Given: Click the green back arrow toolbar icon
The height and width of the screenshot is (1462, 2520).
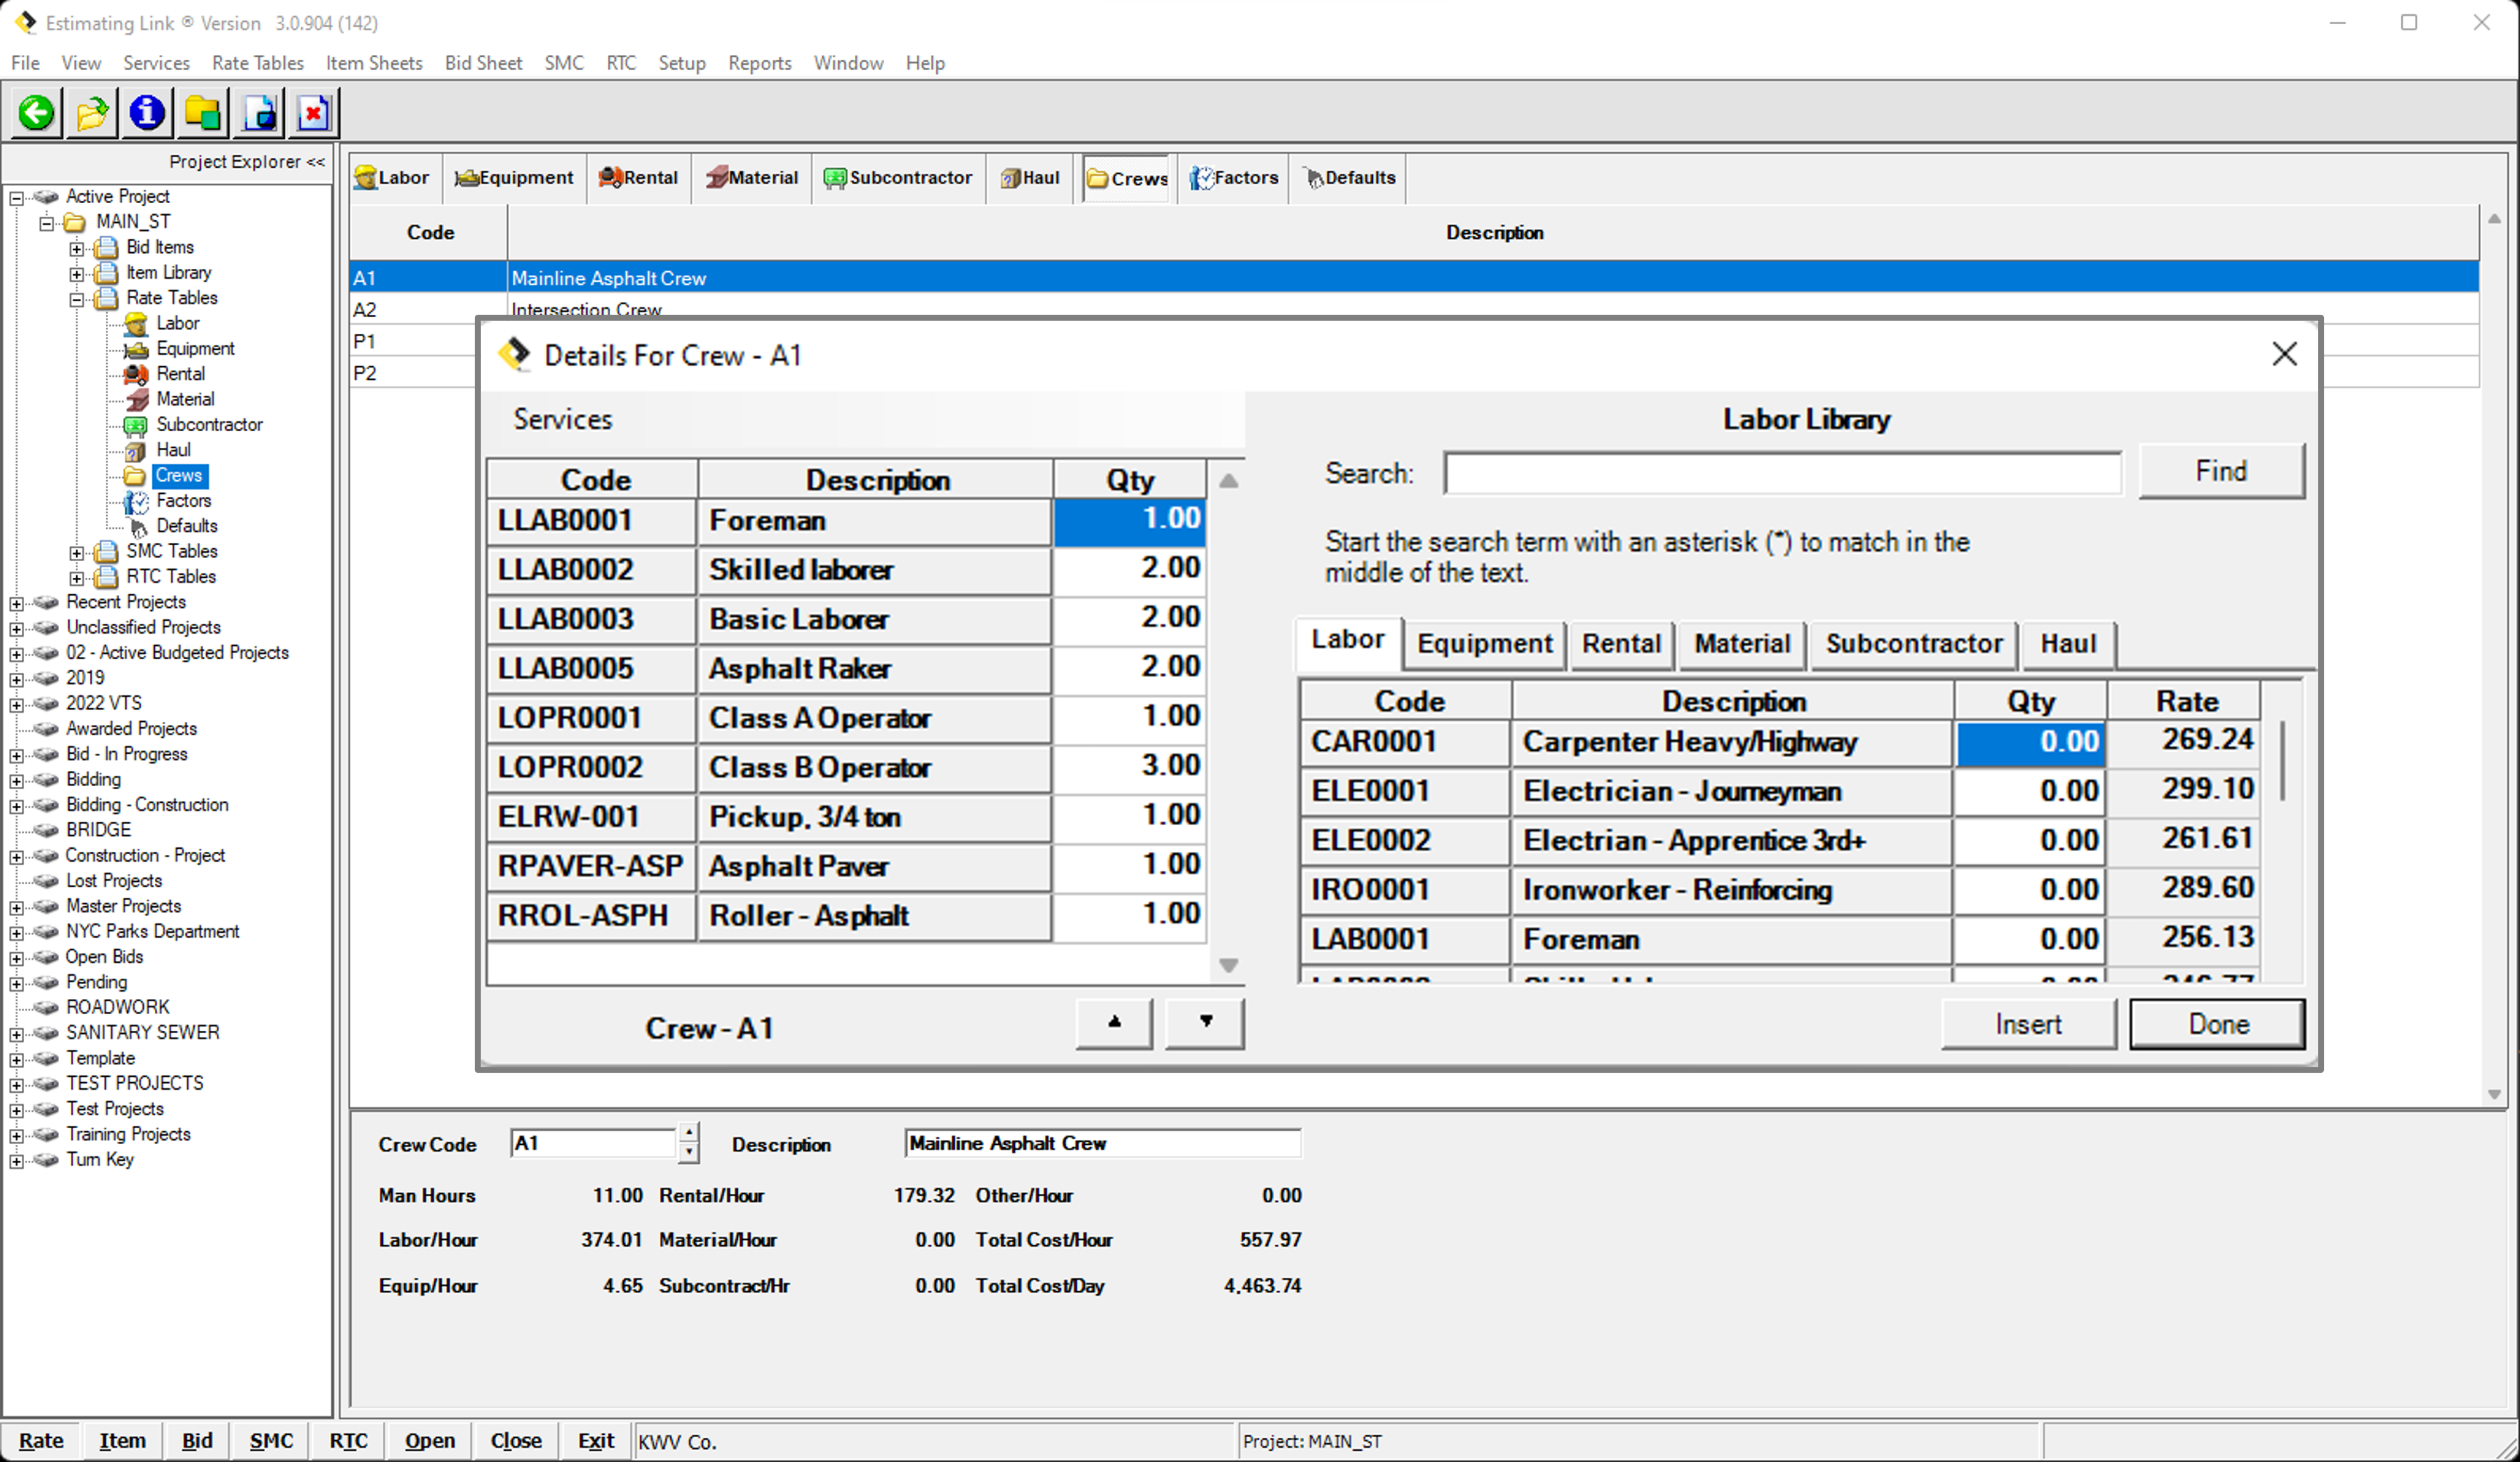Looking at the screenshot, I should point(37,112).
